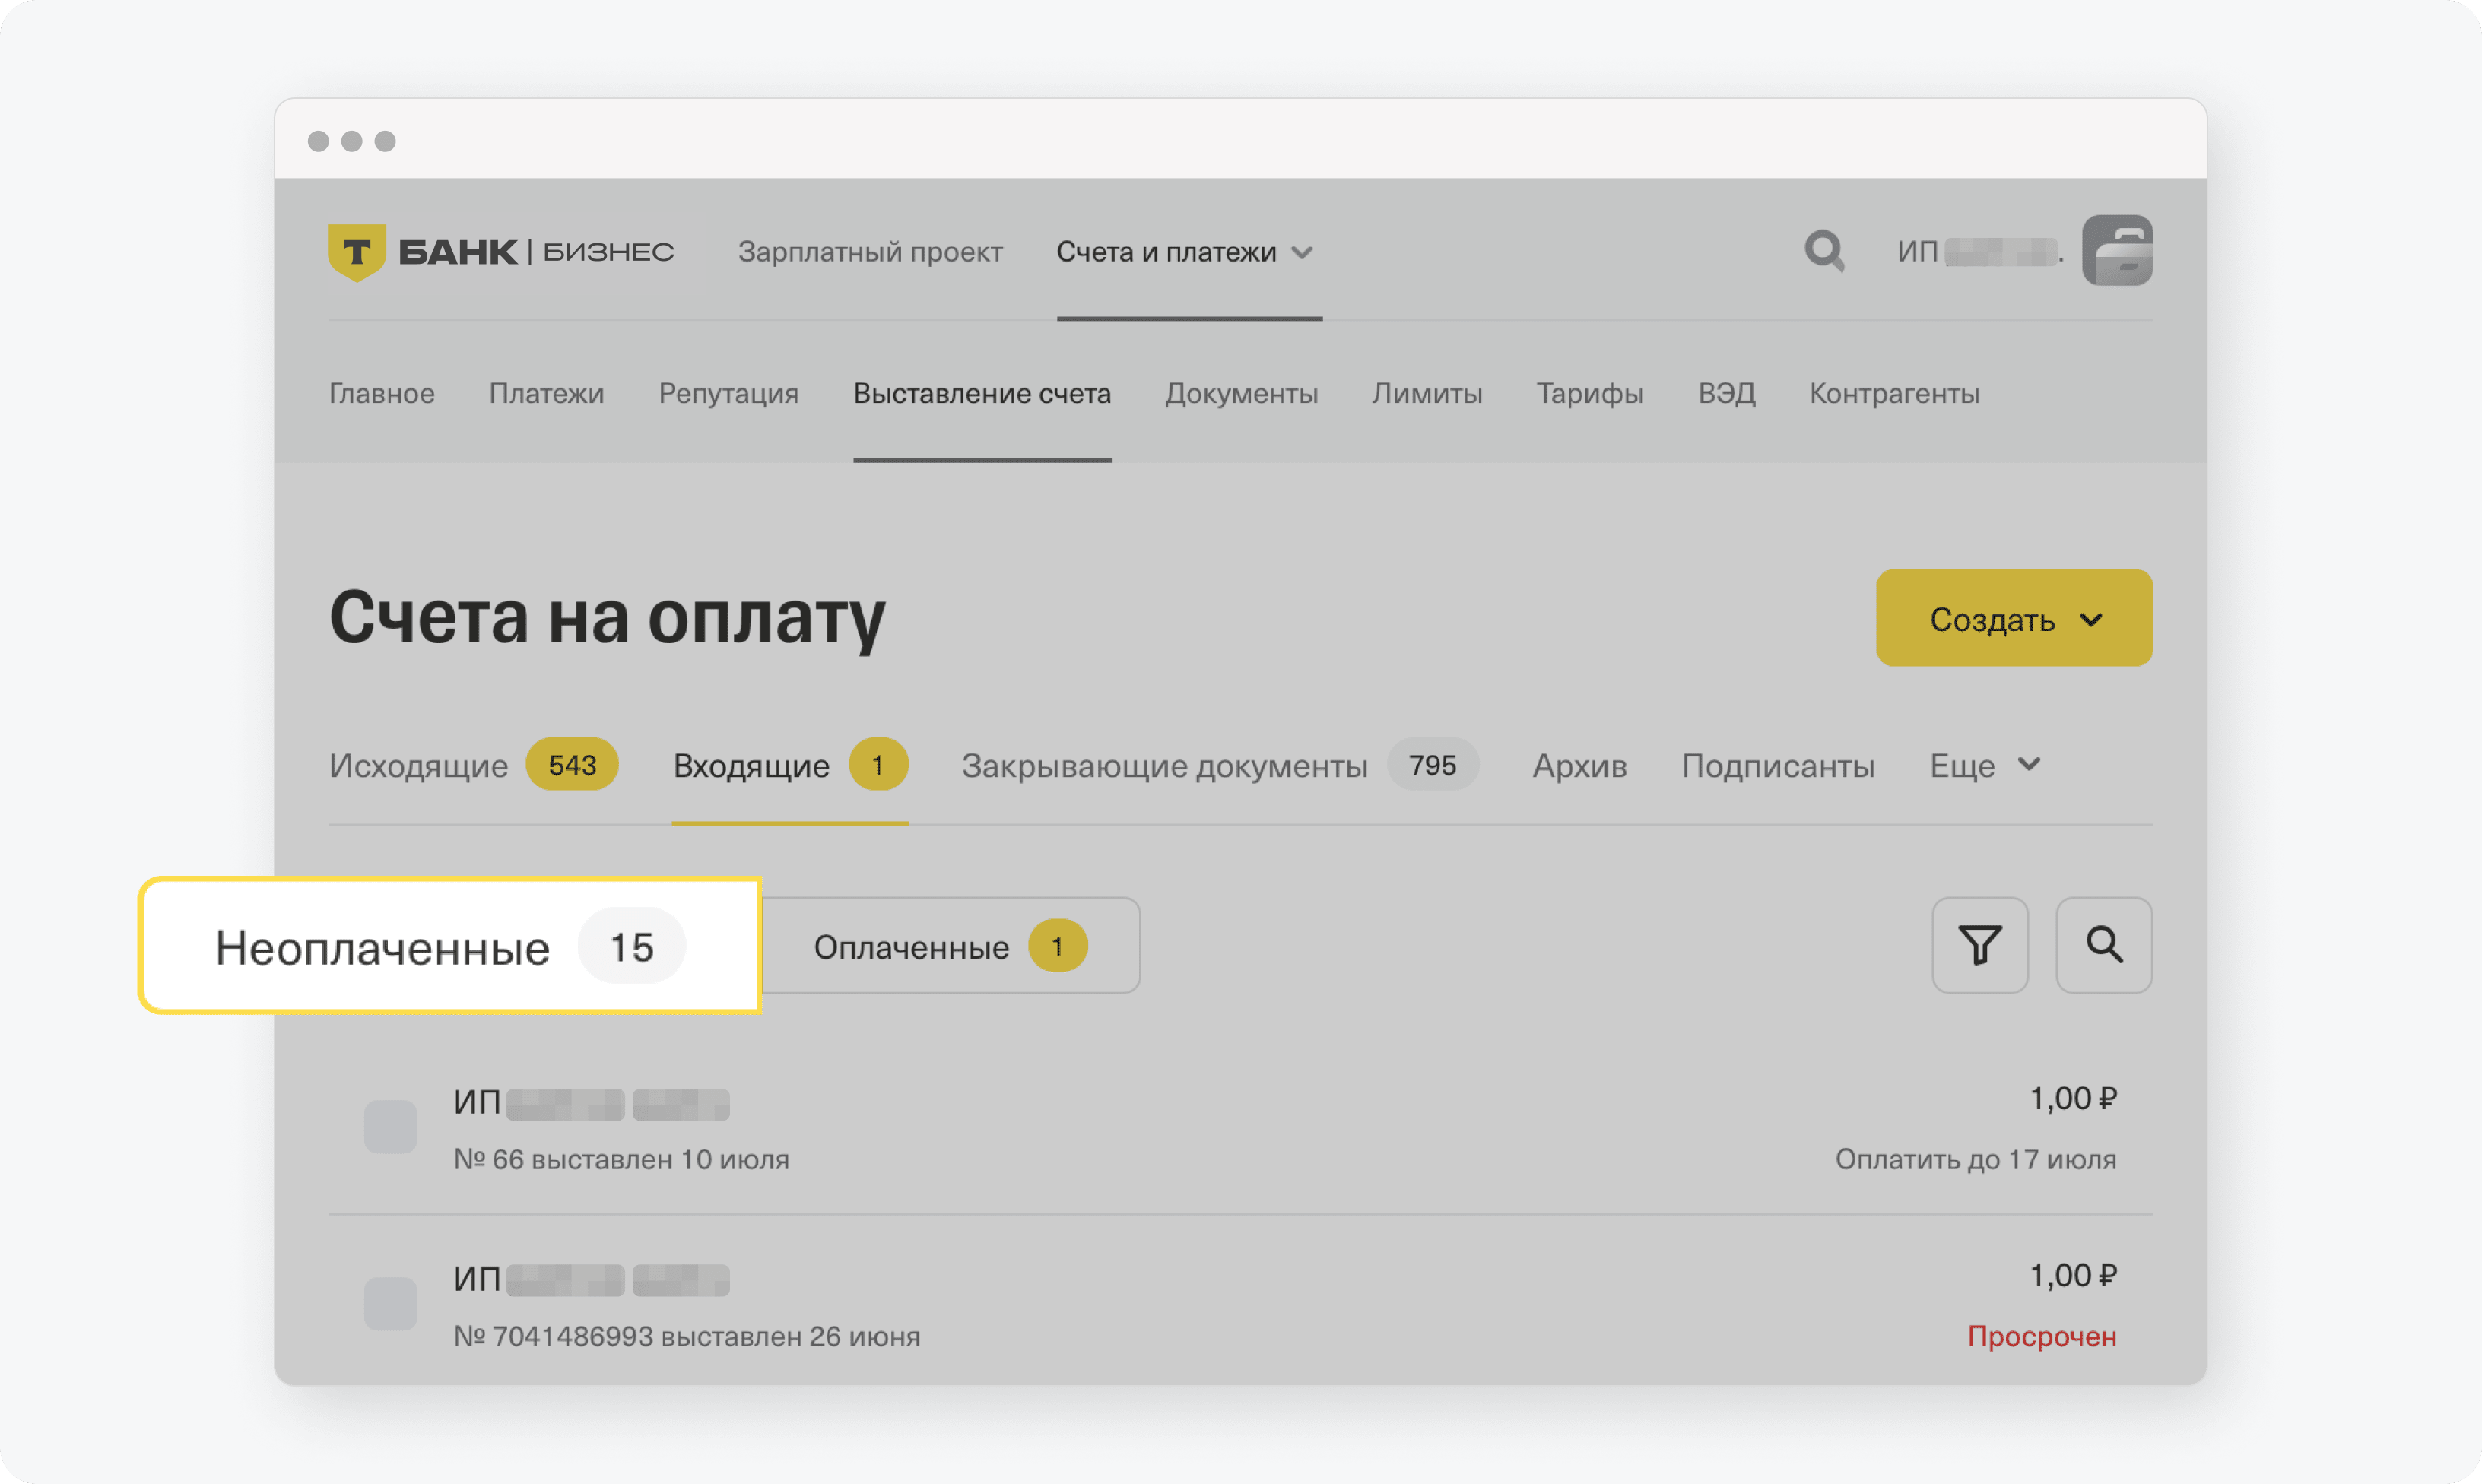This screenshot has height=1484, width=2482.
Task: Expand the Счета и платежи dropdown
Action: (x=1185, y=252)
